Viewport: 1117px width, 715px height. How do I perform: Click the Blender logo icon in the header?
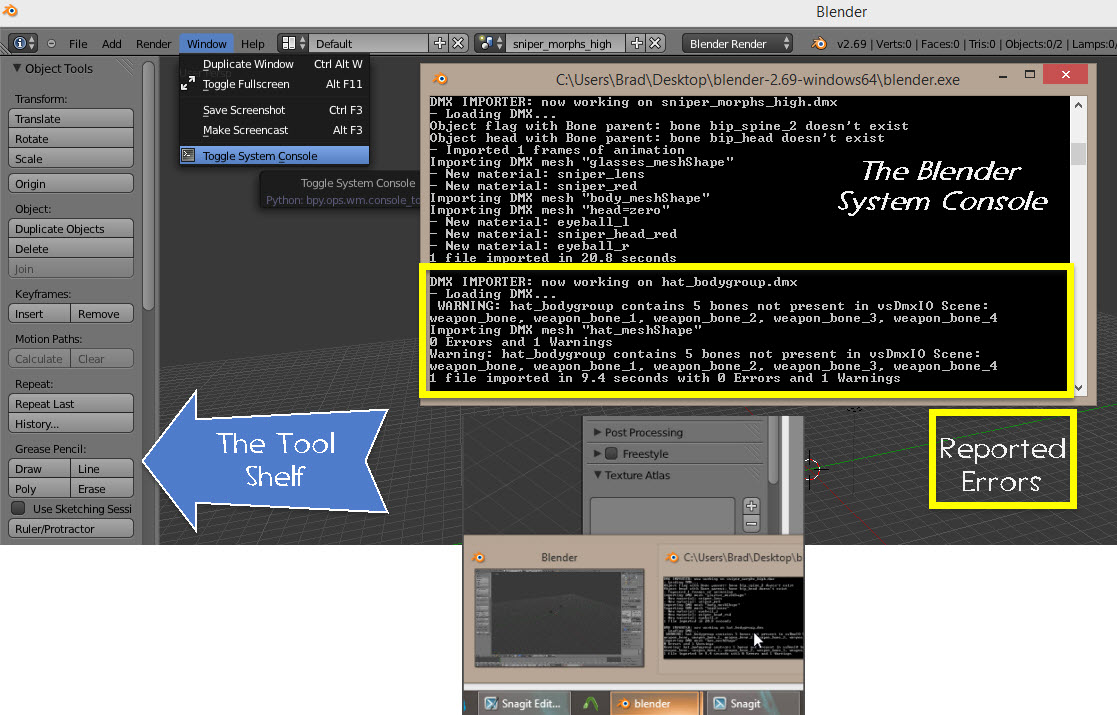[x=819, y=43]
